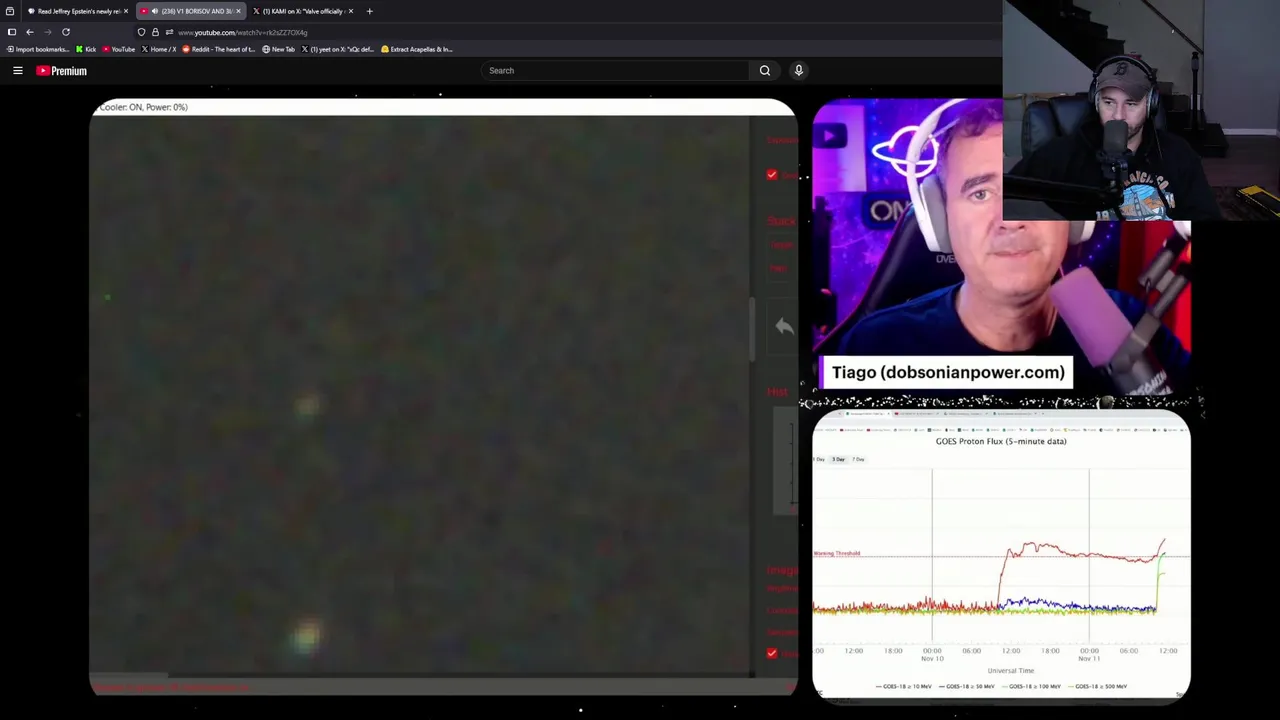The height and width of the screenshot is (720, 1280).
Task: Switch to the Jeffrey Epstein article tab
Action: pyautogui.click(x=78, y=11)
